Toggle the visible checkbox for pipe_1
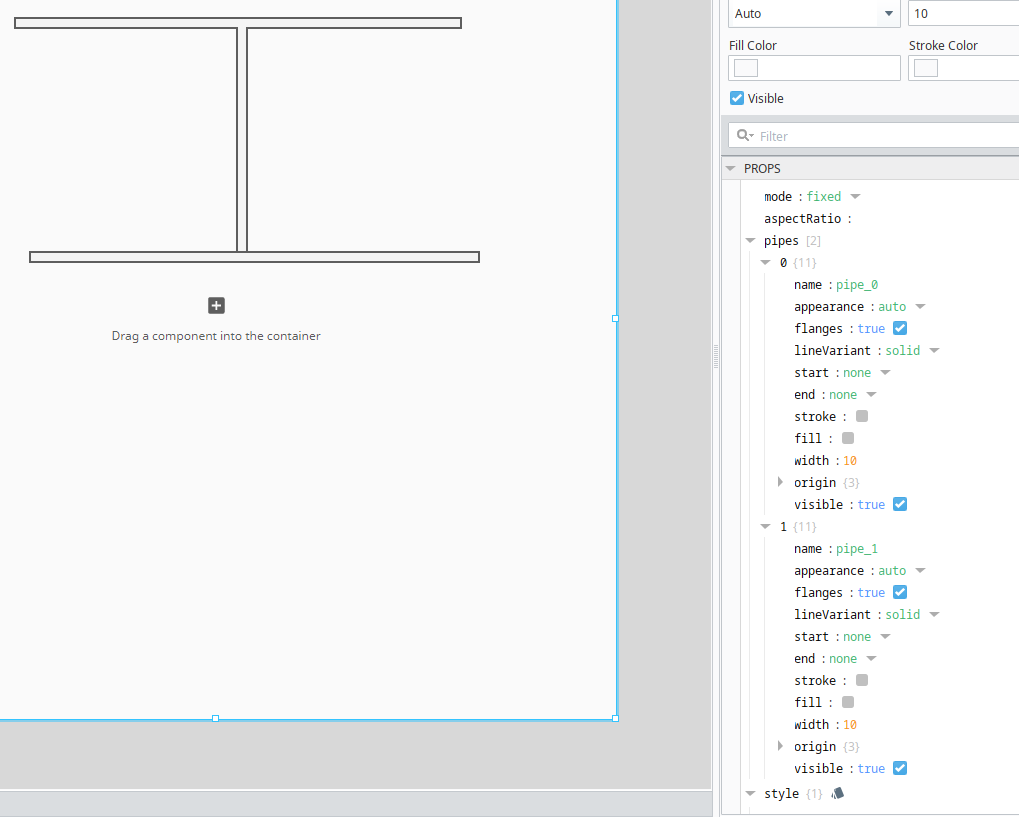 [x=900, y=768]
